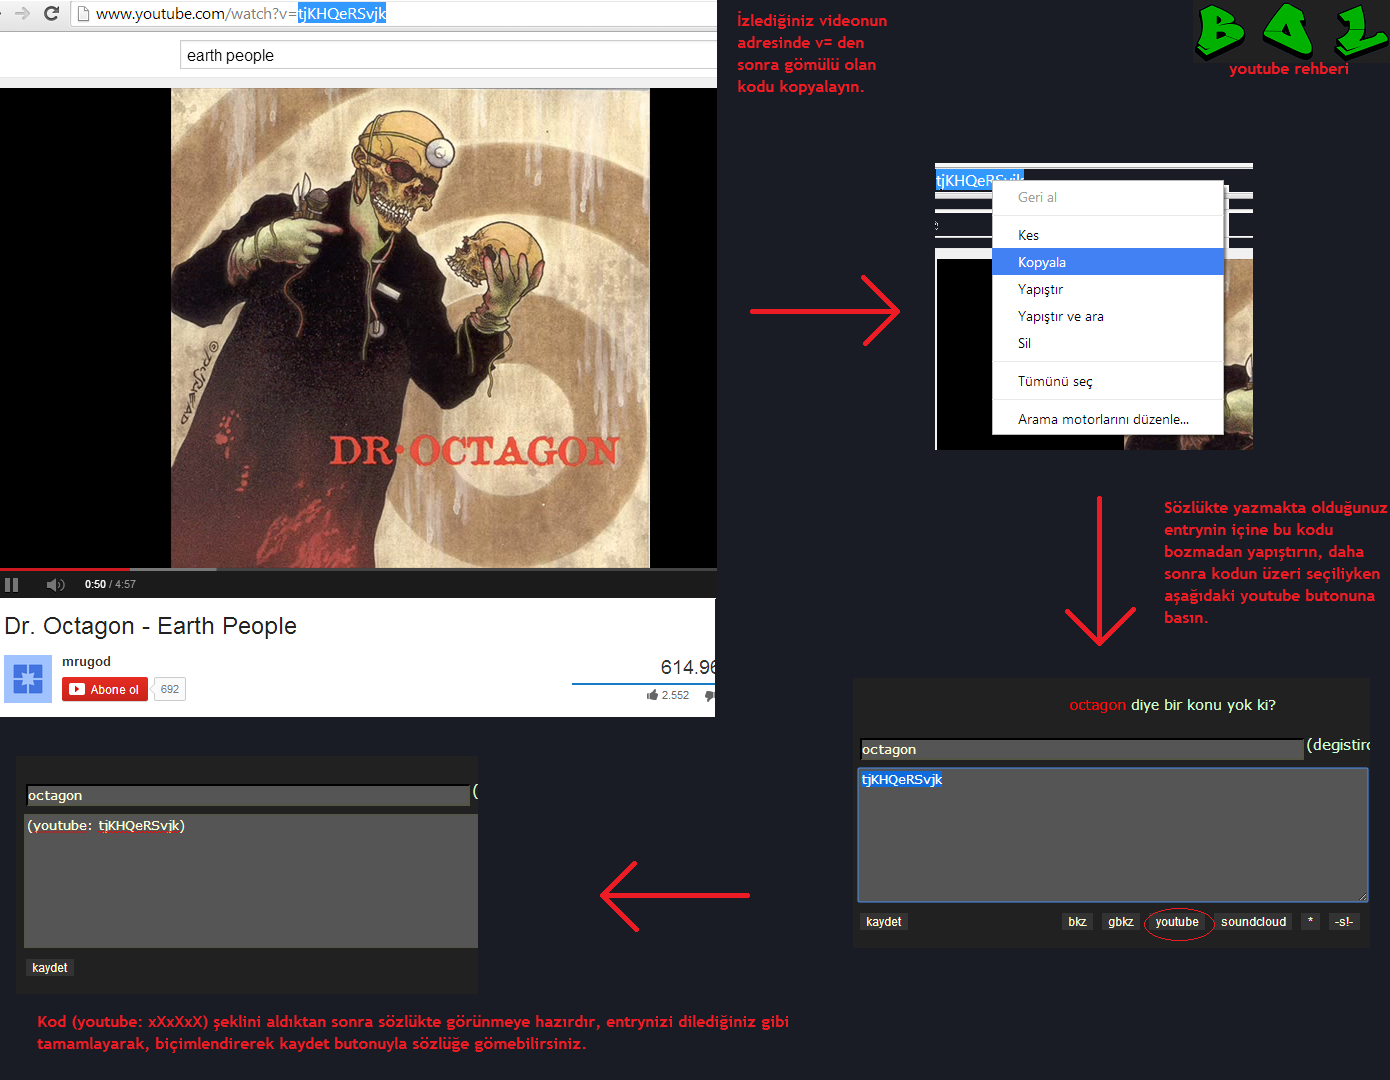The image size is (1390, 1080).
Task: Select 'Yapıştır ve ara' in the context menu
Action: (1060, 316)
